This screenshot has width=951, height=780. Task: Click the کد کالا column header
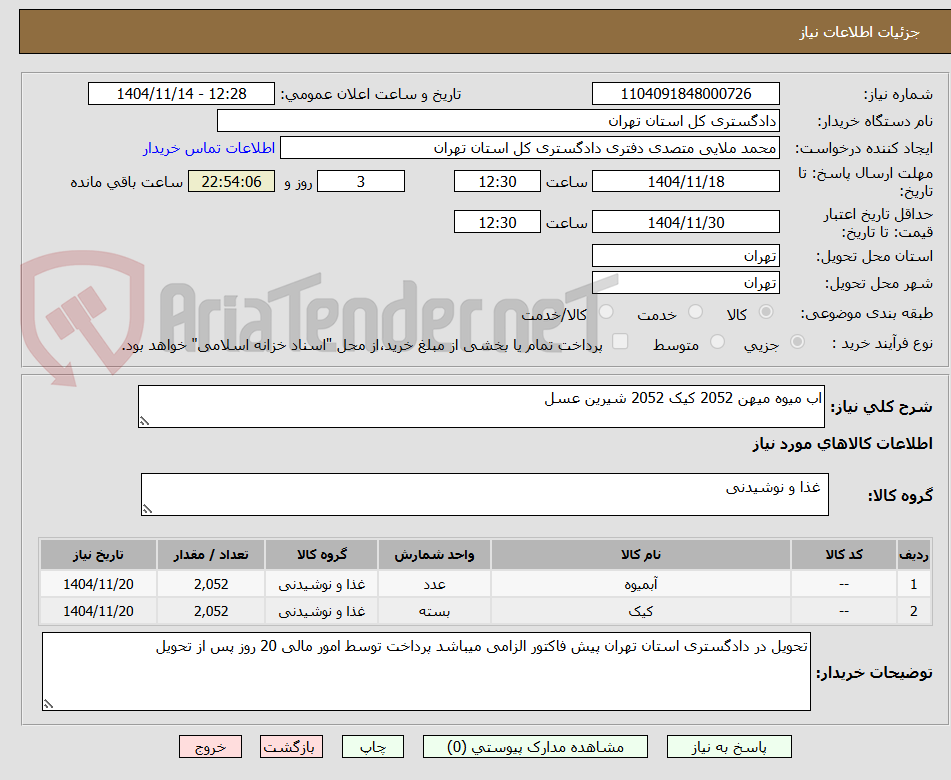(844, 554)
